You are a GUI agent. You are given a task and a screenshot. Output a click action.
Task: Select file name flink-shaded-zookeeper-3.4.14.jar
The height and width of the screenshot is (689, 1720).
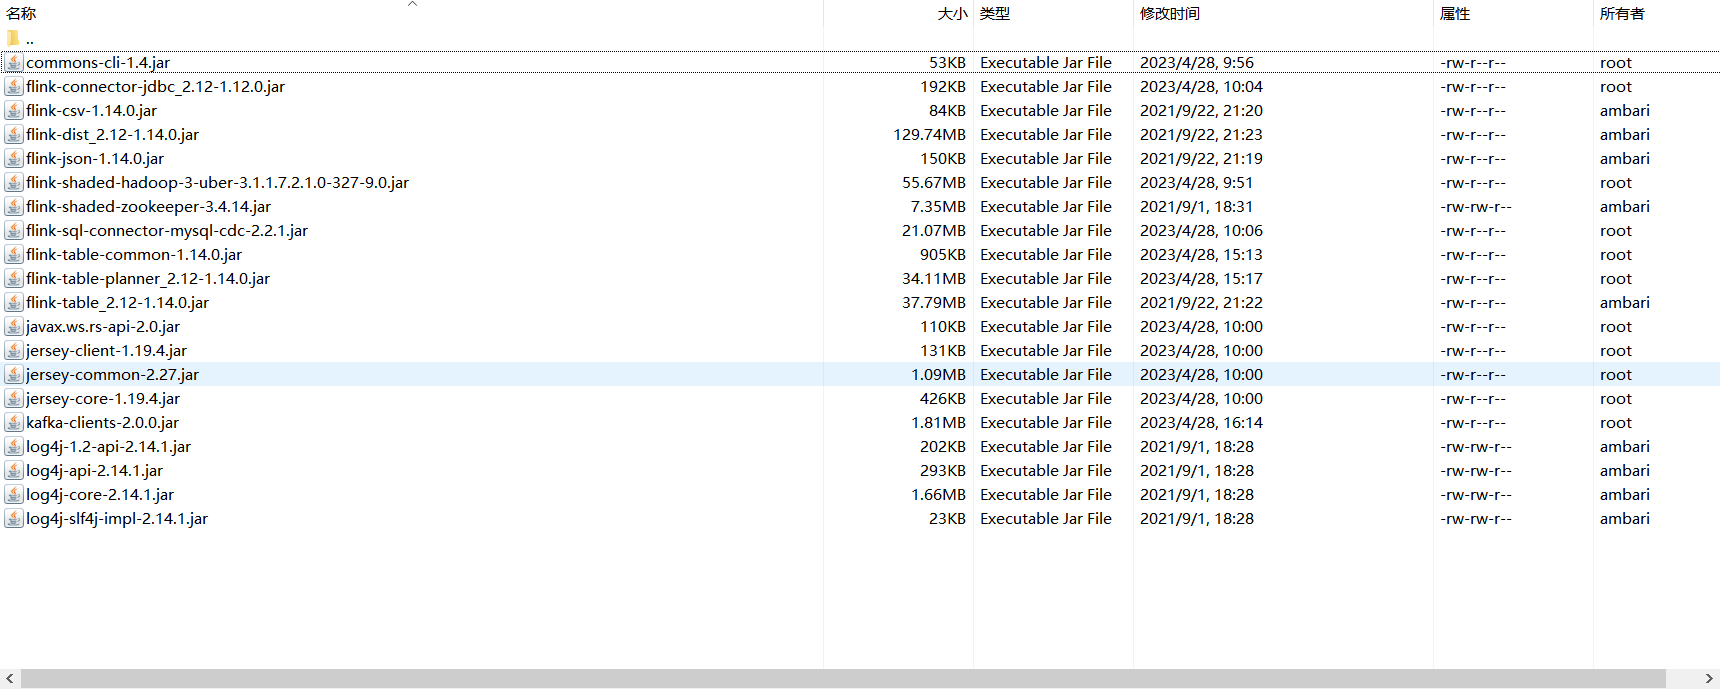[x=148, y=206]
